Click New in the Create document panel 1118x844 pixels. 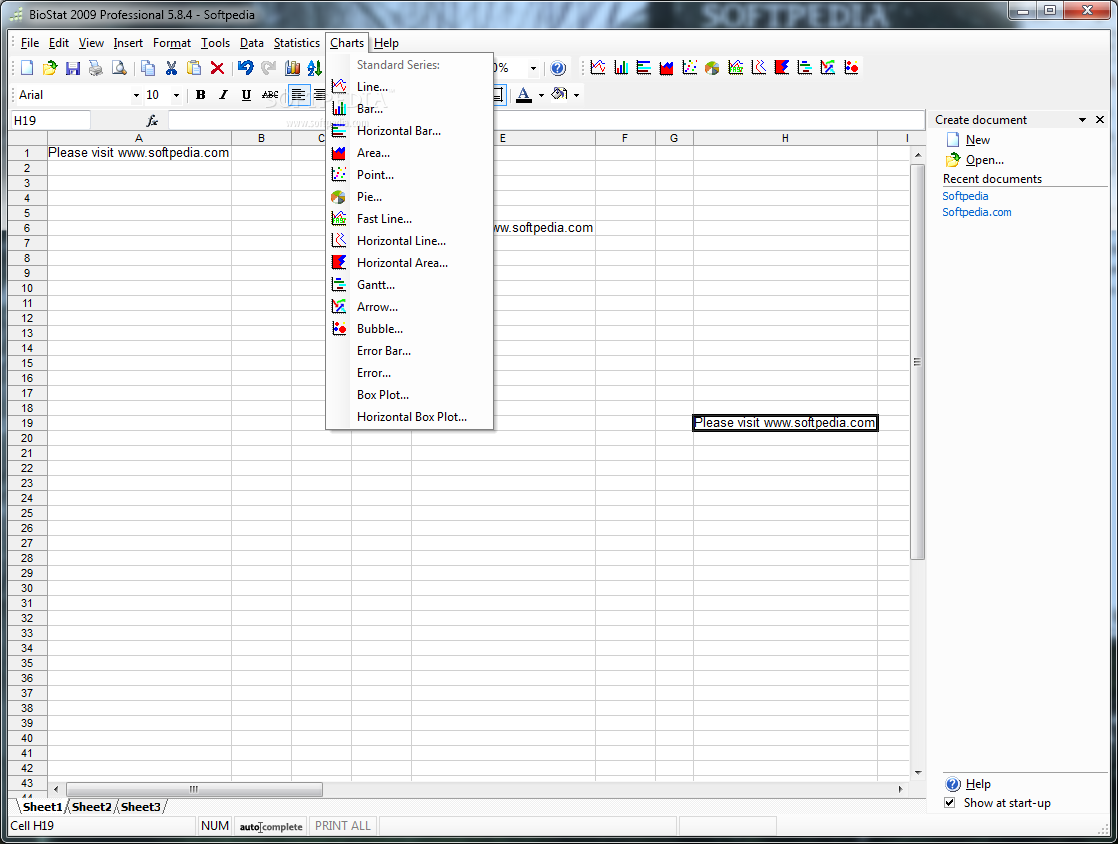(978, 140)
